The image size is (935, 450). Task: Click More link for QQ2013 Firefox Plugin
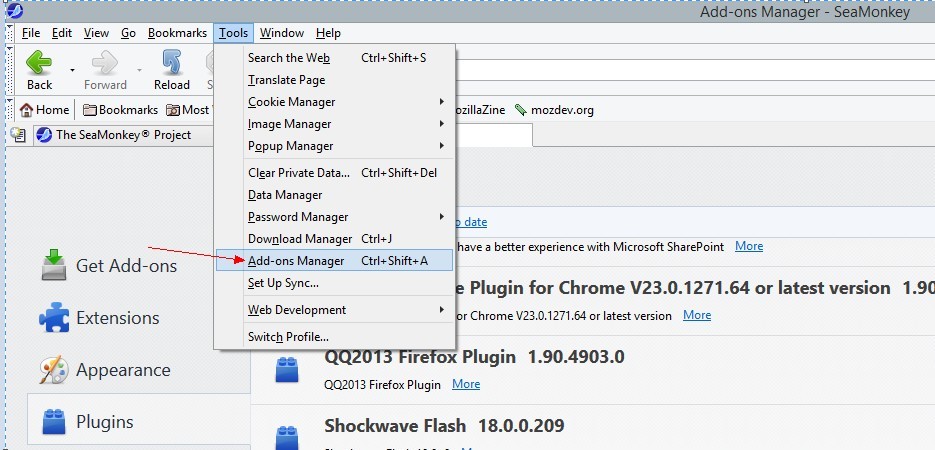point(466,384)
